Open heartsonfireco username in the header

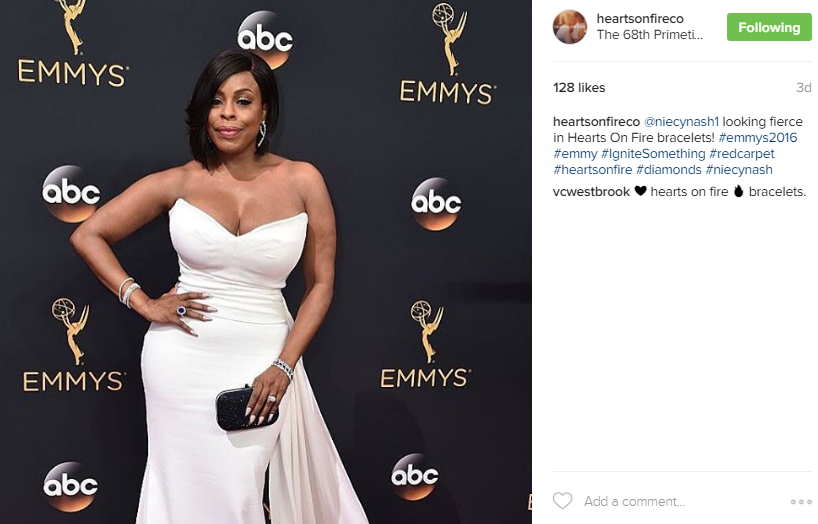pos(640,19)
